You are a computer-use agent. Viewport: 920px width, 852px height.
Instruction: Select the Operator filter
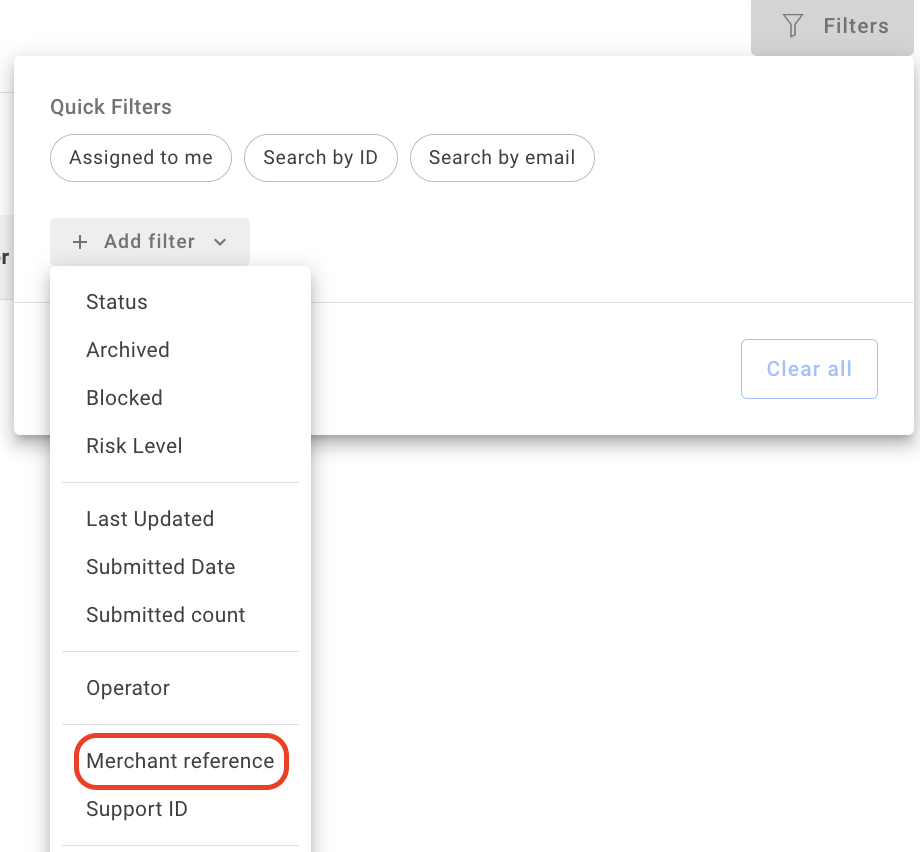[128, 687]
